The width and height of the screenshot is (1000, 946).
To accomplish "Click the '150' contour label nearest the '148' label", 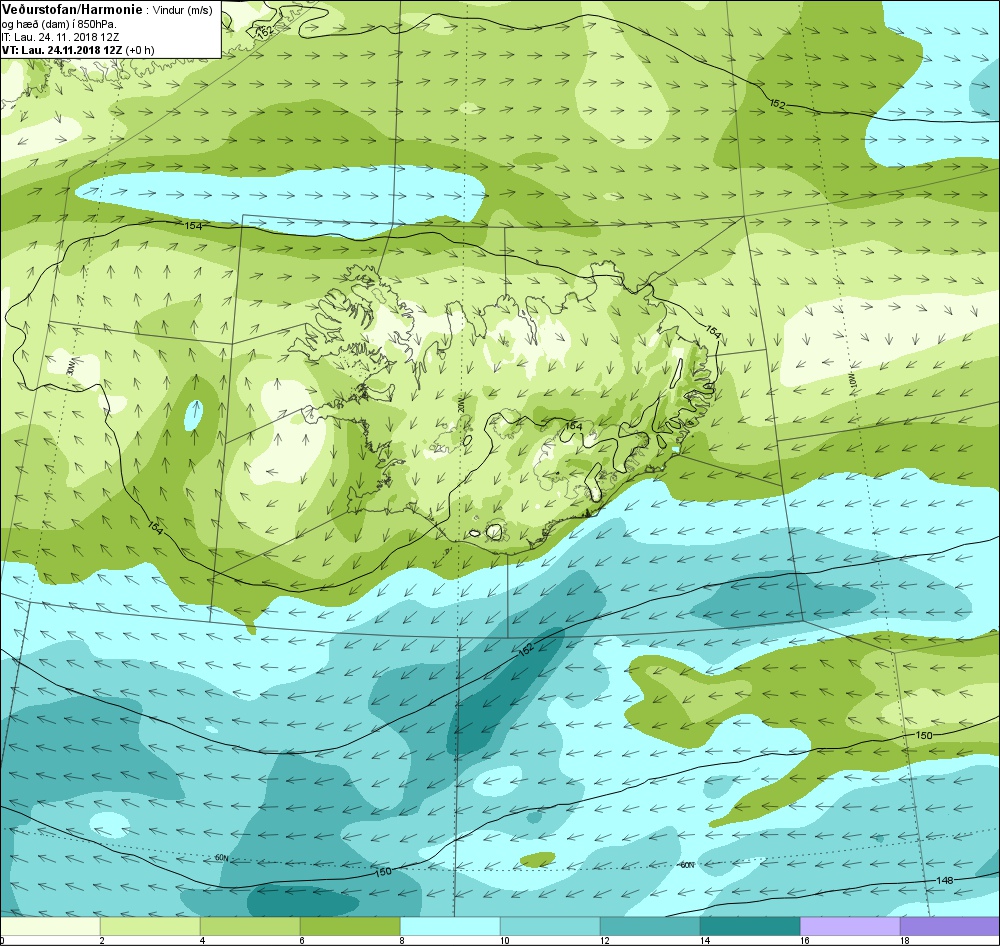I will click(923, 735).
